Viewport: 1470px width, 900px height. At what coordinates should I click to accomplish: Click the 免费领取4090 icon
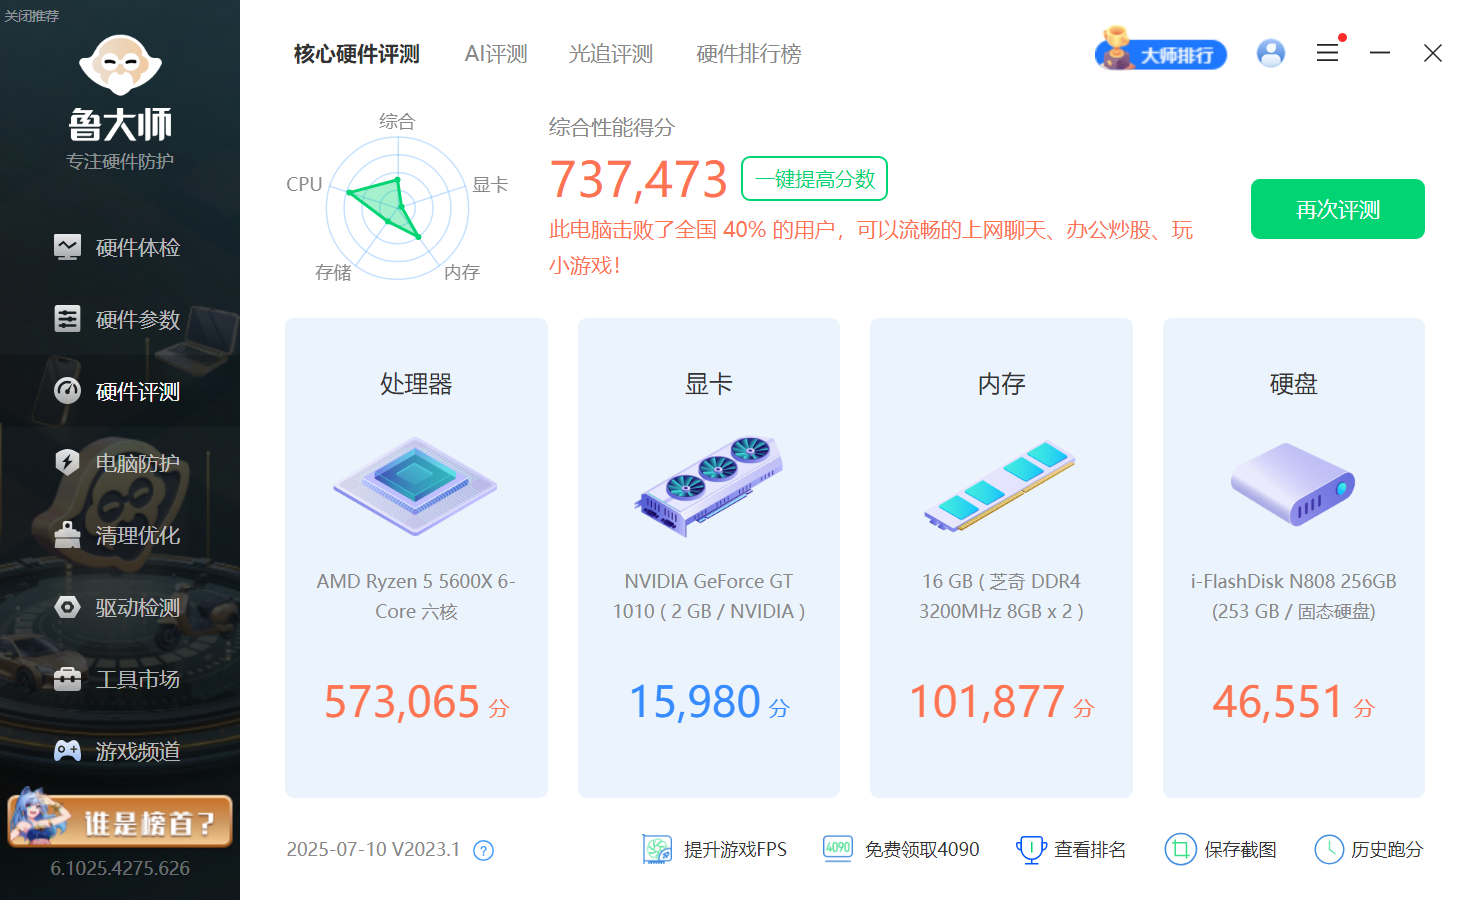838,848
